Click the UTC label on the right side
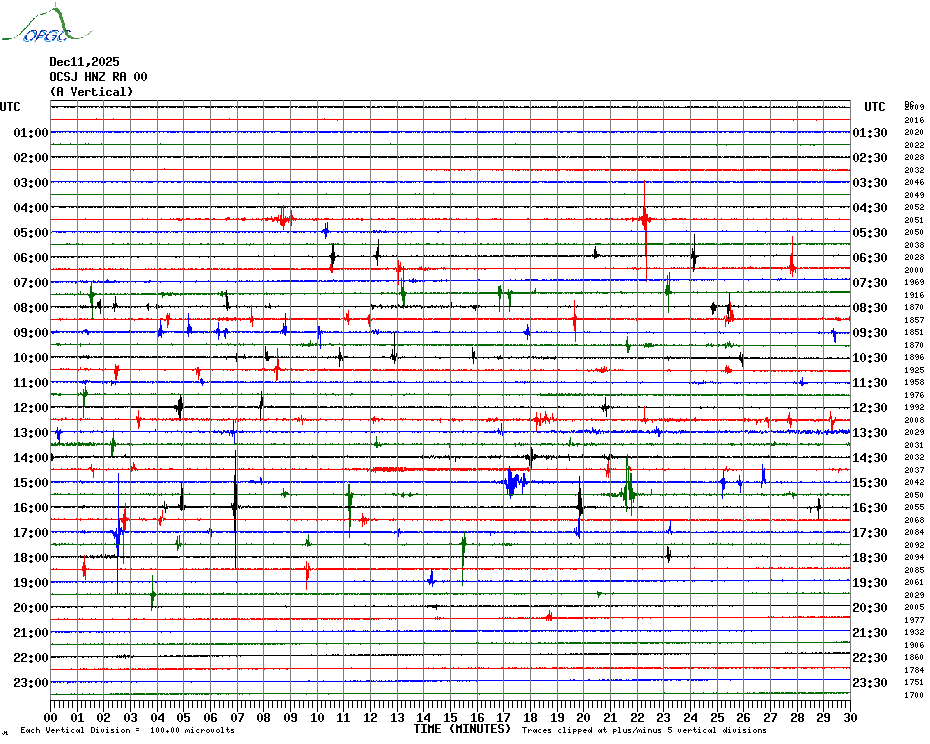 pos(875,107)
